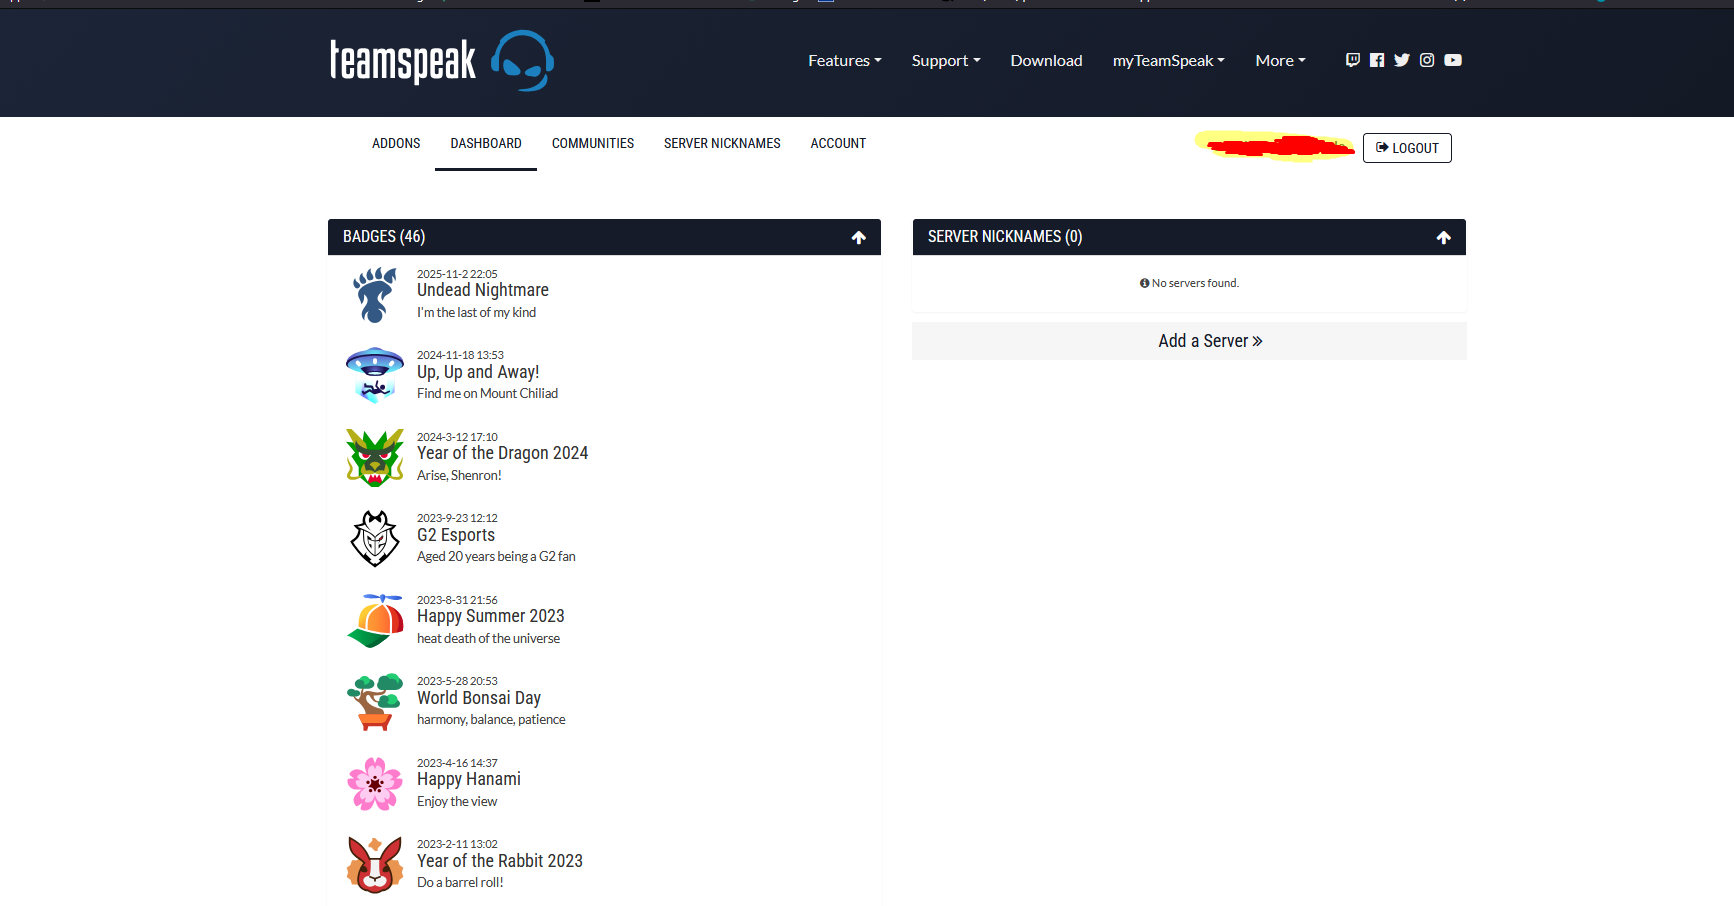Open the Download page link

pos(1046,61)
